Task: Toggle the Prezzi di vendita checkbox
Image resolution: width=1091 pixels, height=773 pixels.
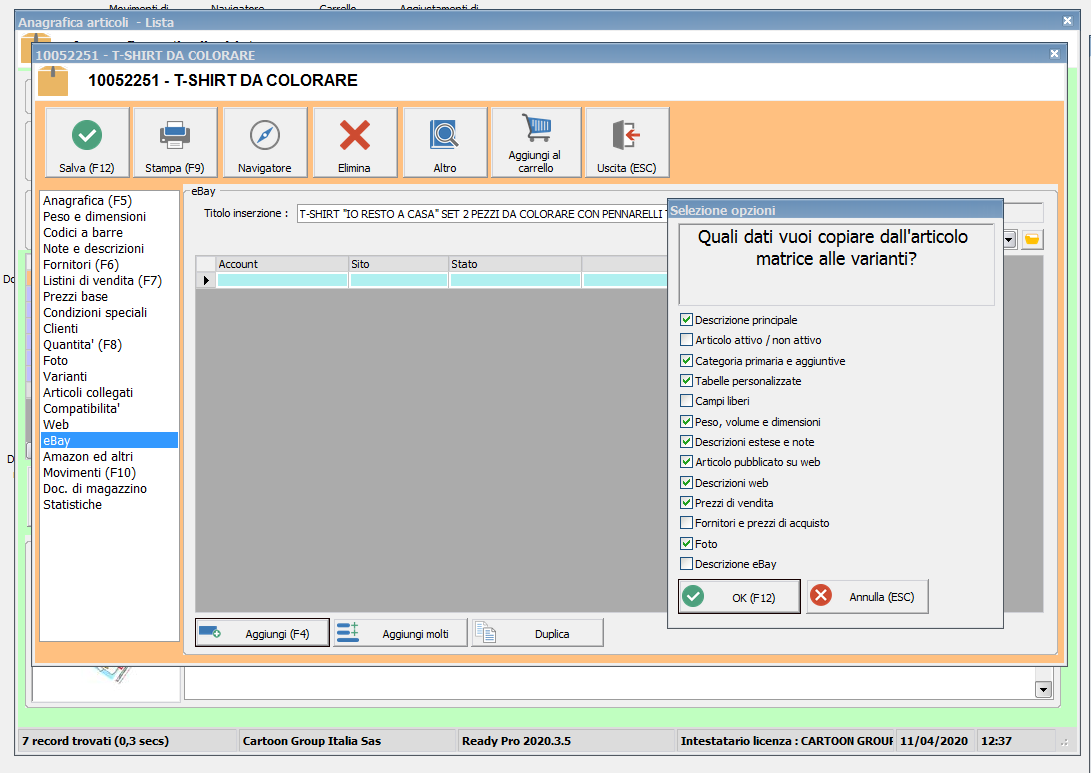Action: click(686, 502)
